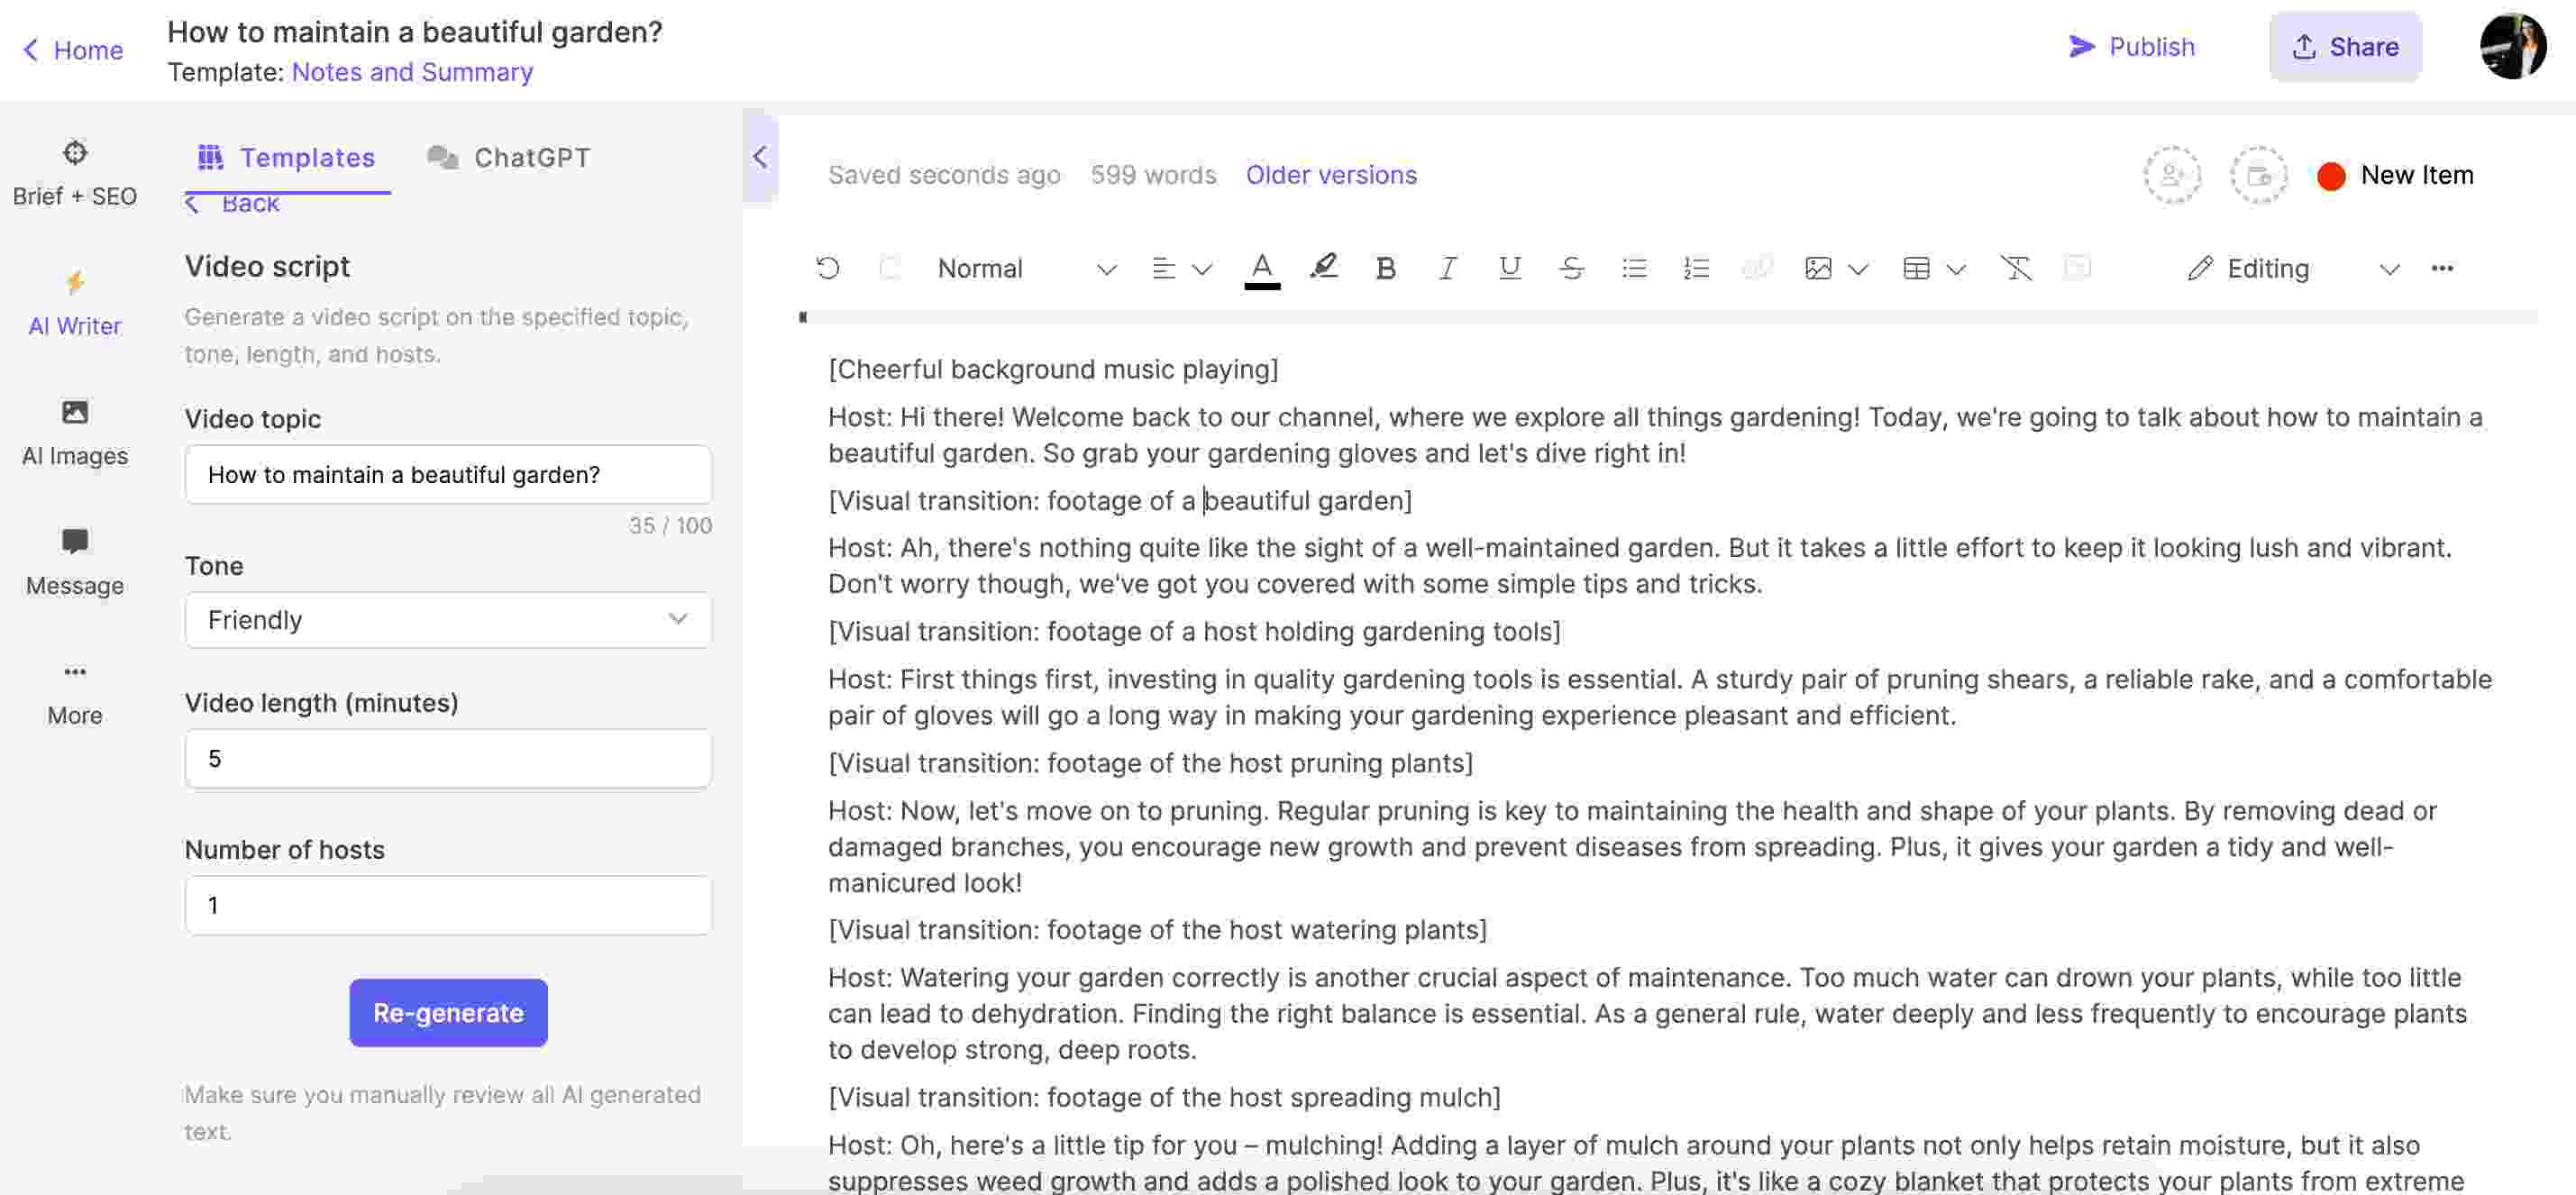Click the bulleted list icon
This screenshot has height=1195, width=2576.
[1631, 266]
